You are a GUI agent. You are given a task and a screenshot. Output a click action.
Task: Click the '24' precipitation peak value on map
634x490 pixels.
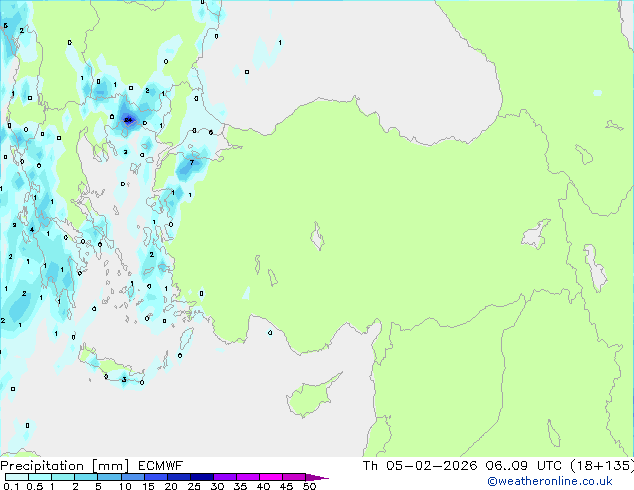coord(128,120)
